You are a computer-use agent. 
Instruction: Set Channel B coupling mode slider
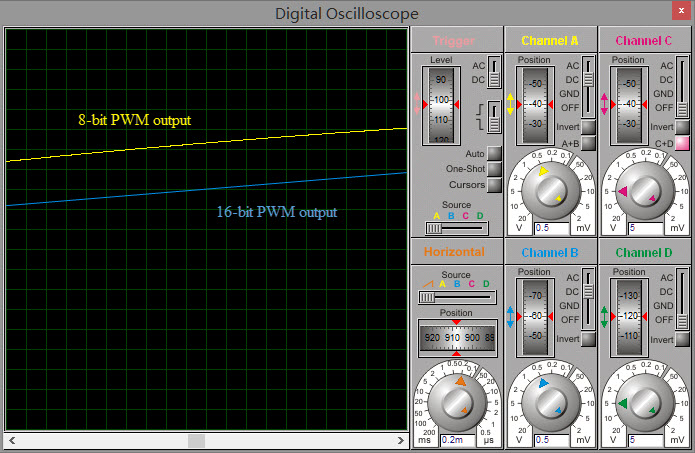click(588, 298)
